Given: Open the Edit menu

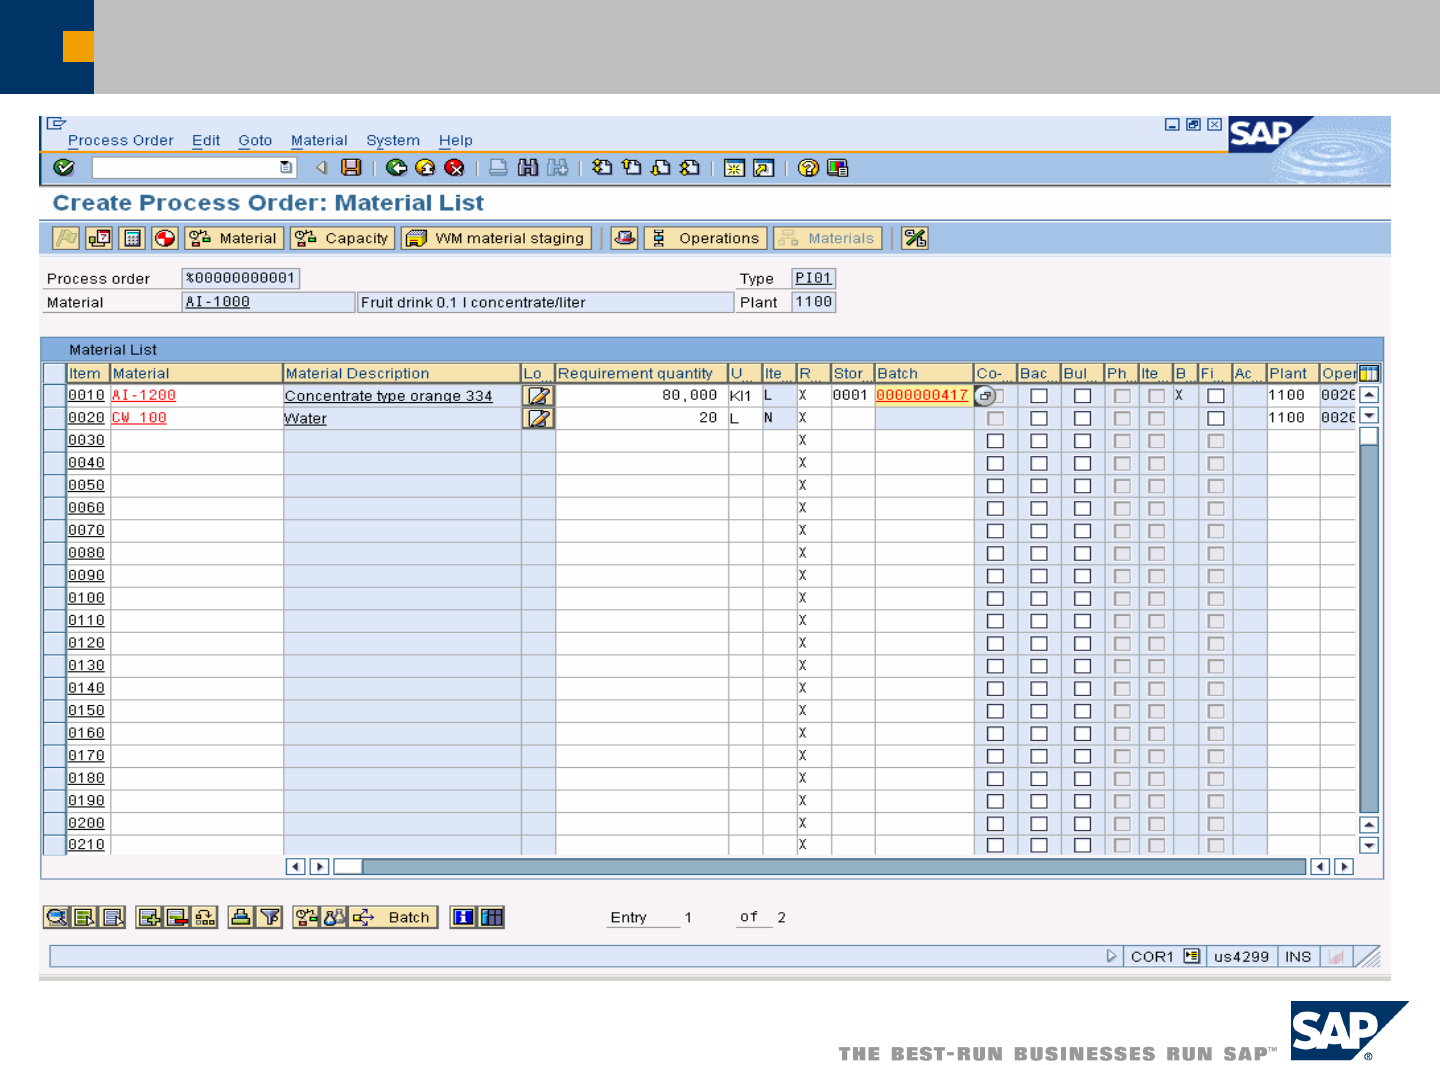Looking at the screenshot, I should point(206,141).
